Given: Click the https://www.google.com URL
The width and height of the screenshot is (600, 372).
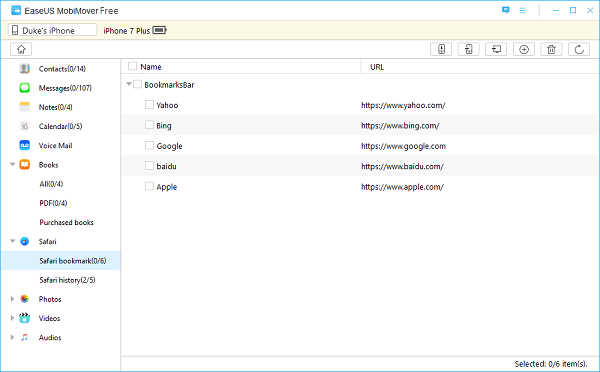Looking at the screenshot, I should point(403,146).
